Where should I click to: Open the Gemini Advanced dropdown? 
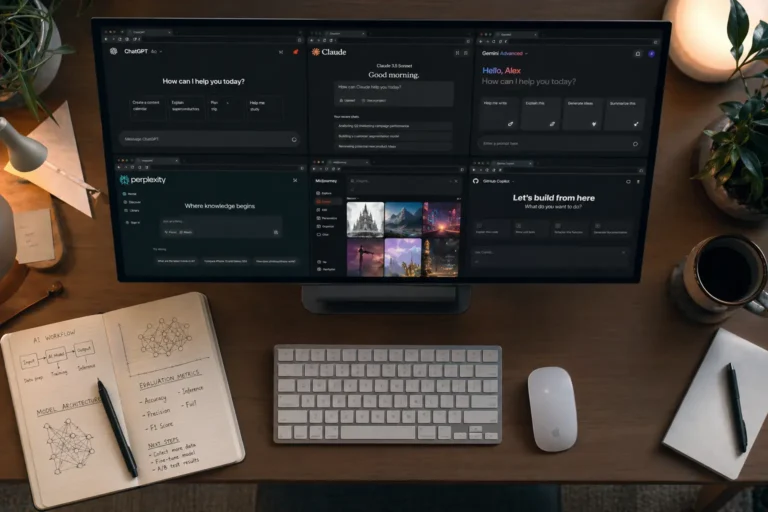(x=504, y=53)
